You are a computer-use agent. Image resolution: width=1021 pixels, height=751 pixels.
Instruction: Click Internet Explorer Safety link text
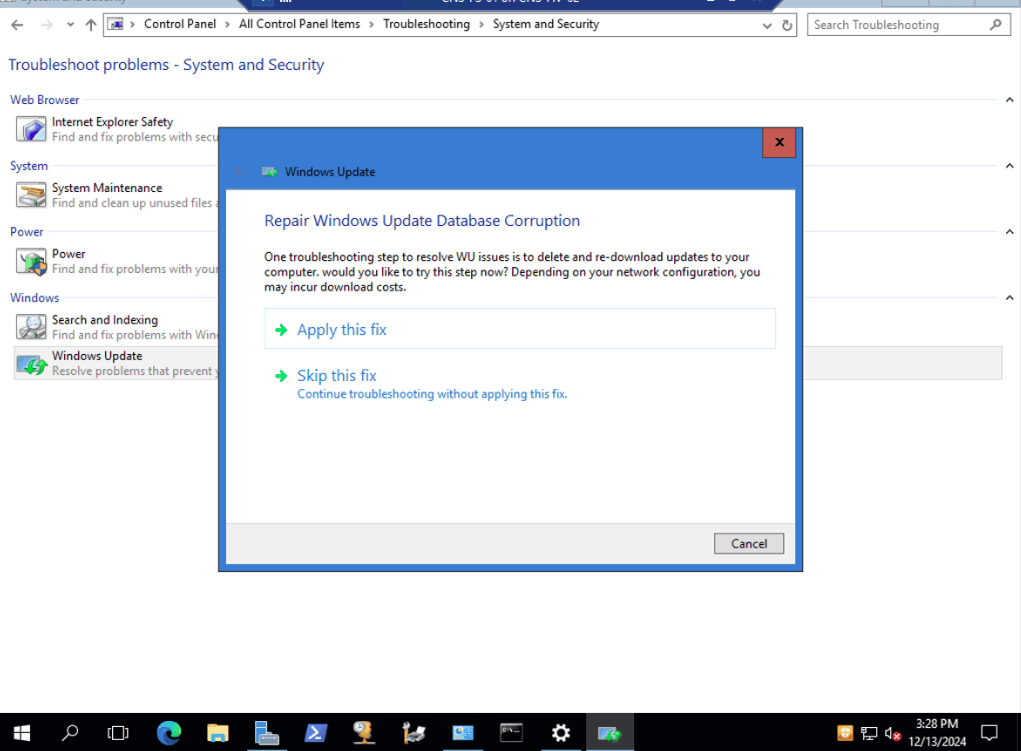[x=112, y=122]
